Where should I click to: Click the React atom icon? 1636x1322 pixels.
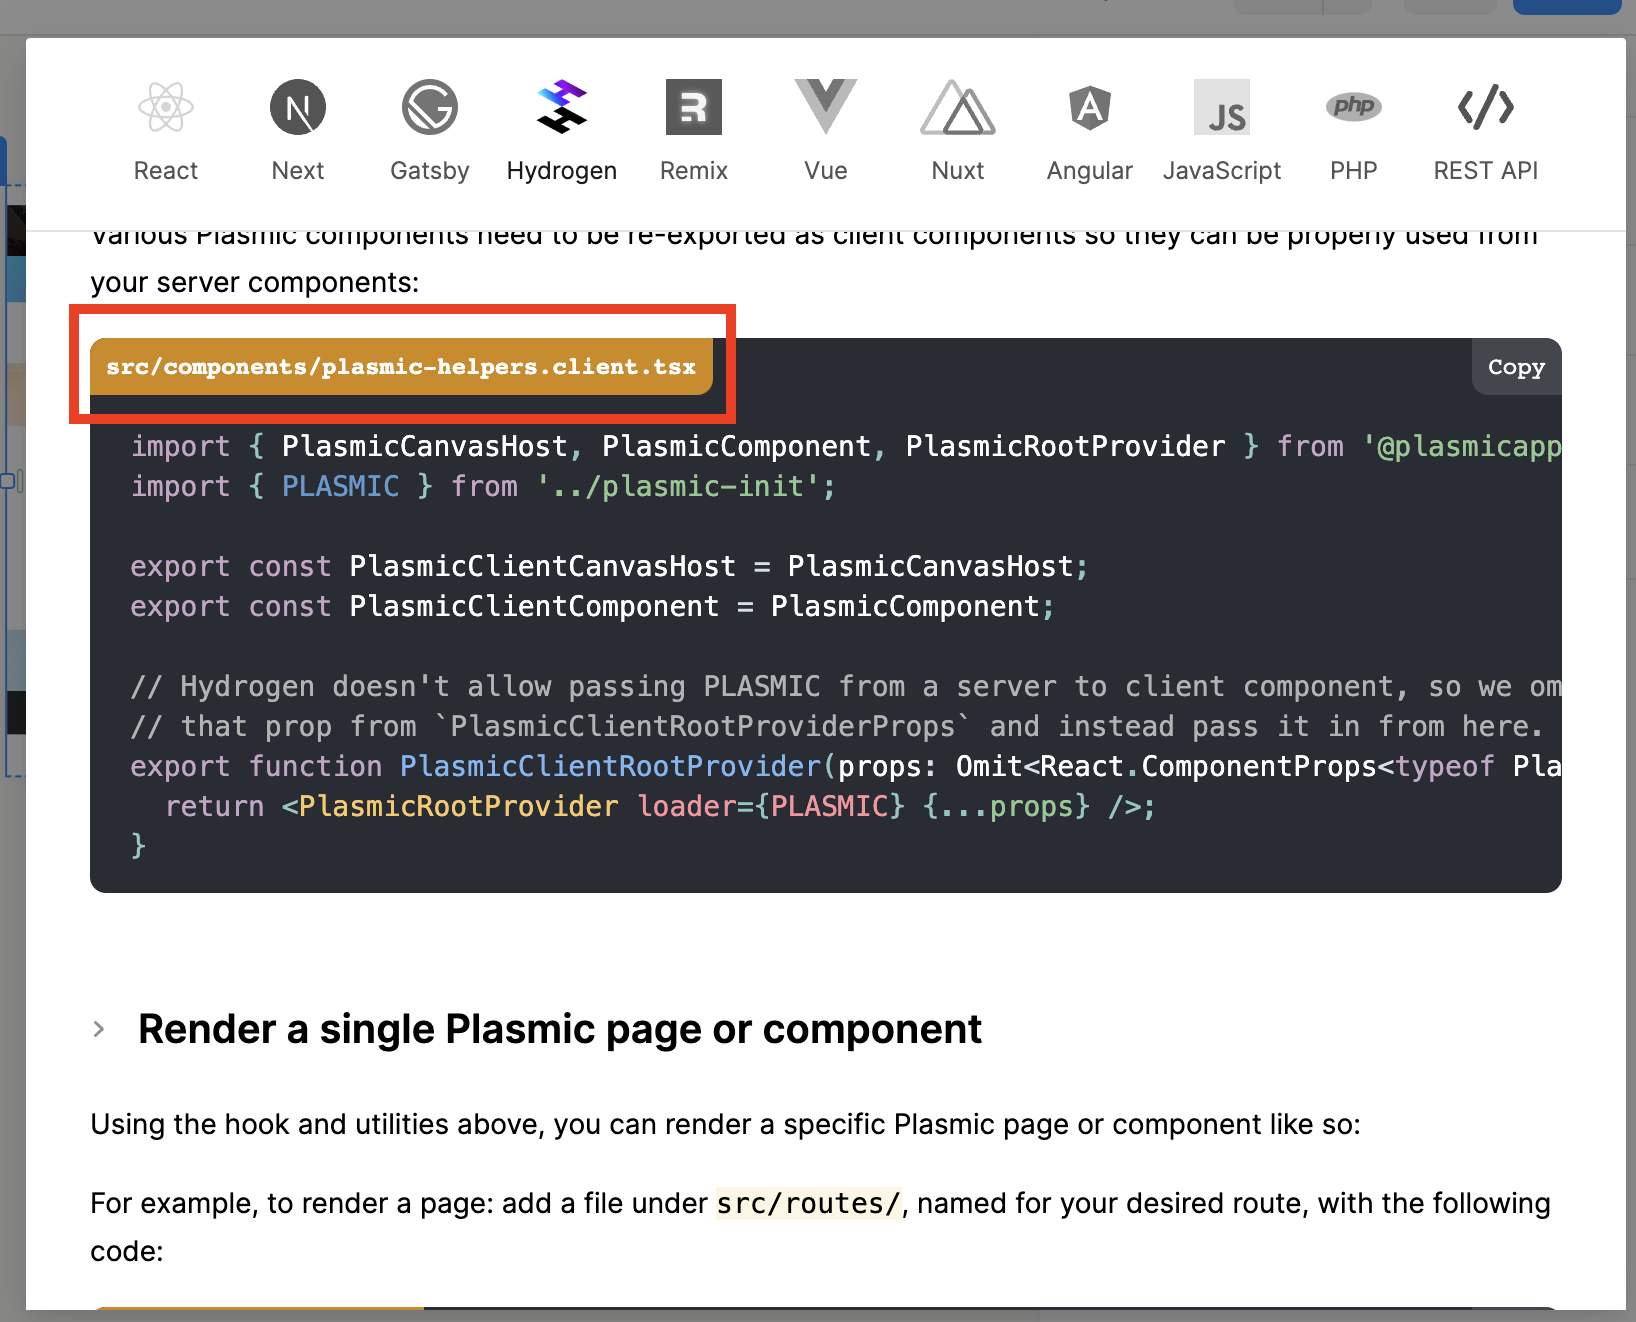tap(166, 107)
